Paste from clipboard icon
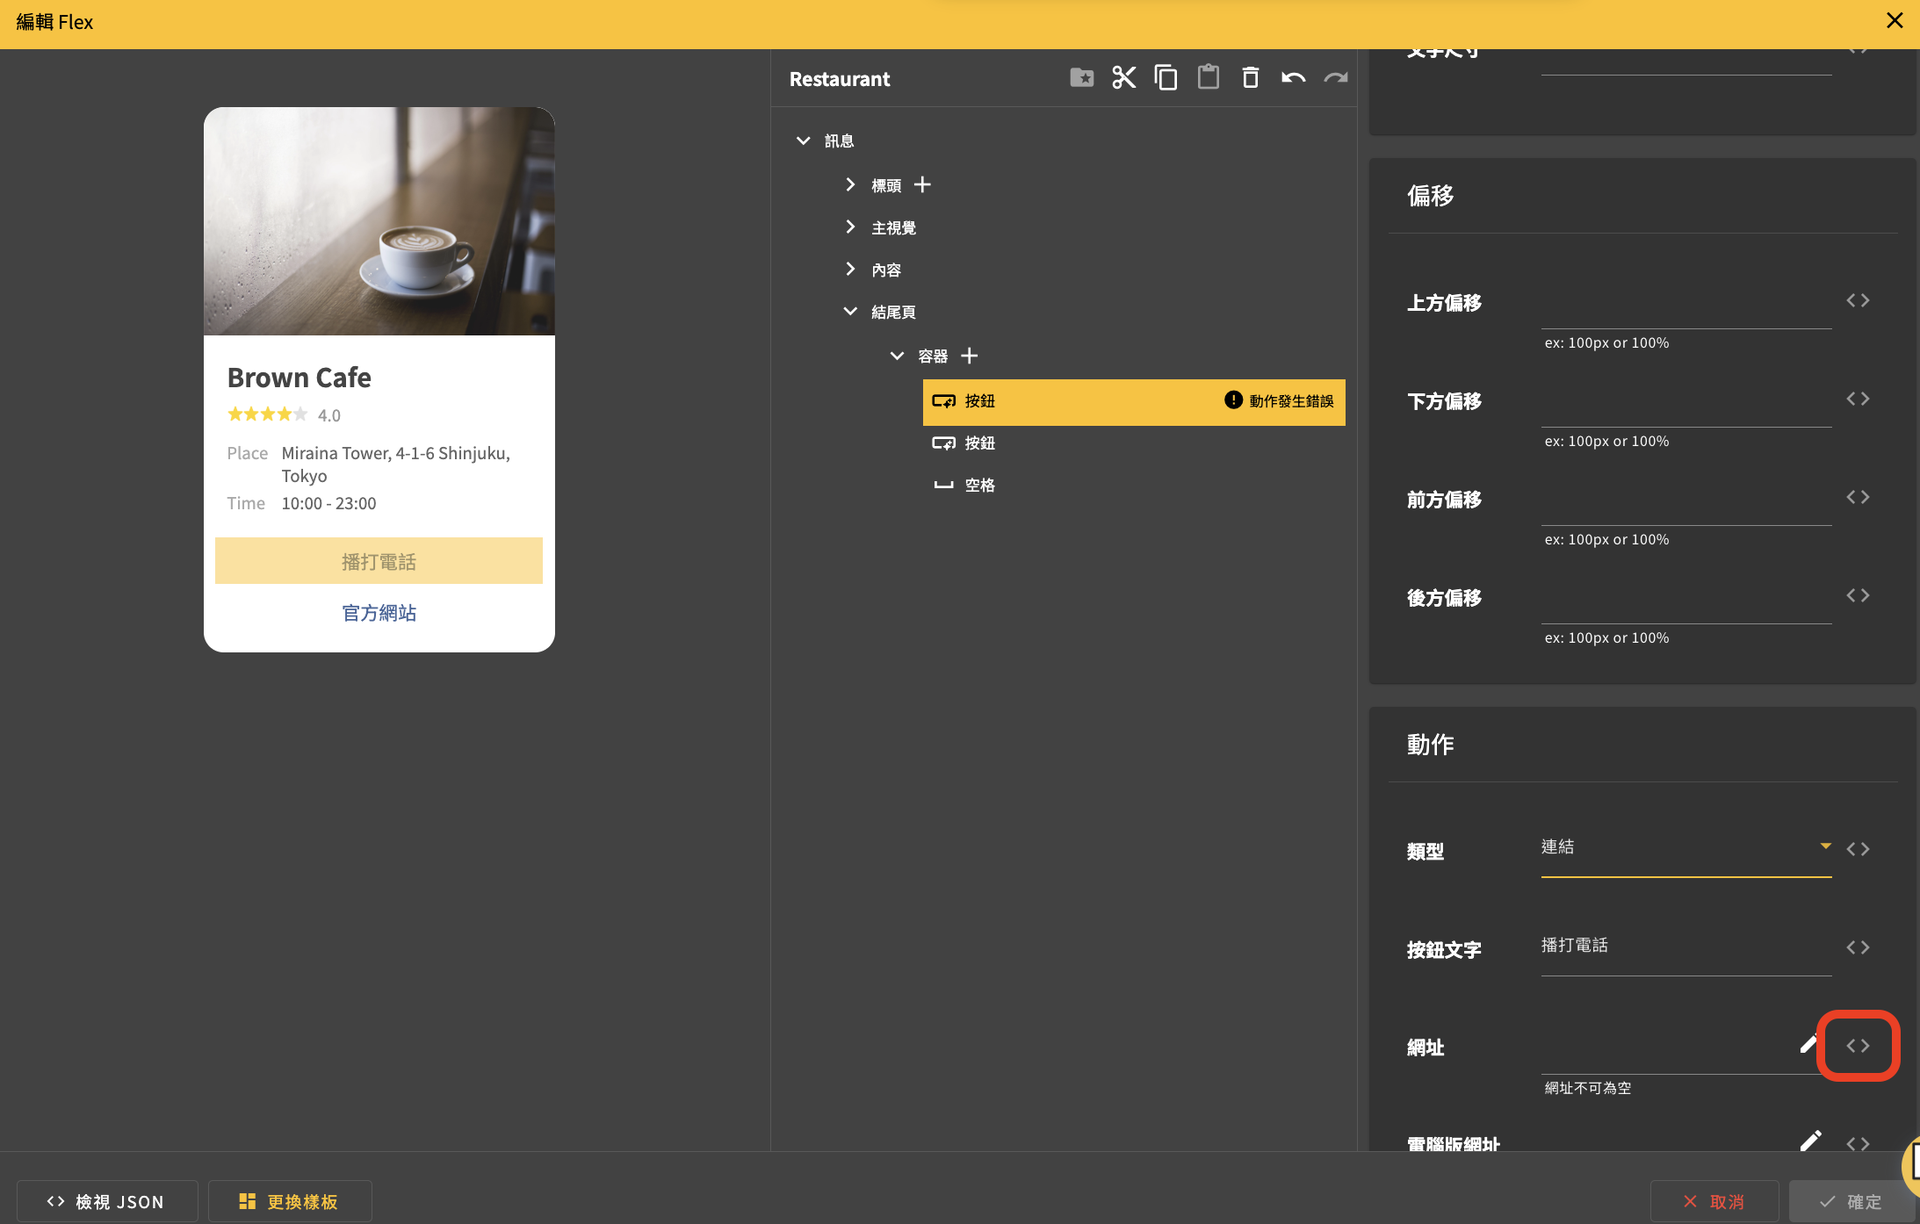 pyautogui.click(x=1208, y=78)
